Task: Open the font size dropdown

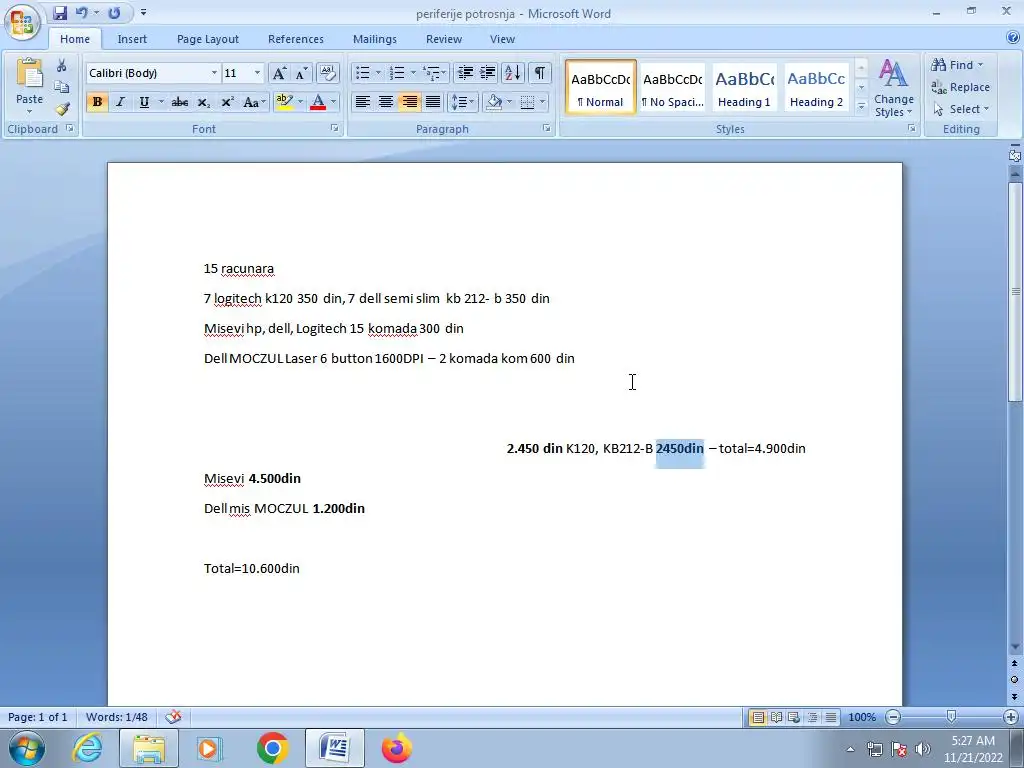Action: coord(257,73)
